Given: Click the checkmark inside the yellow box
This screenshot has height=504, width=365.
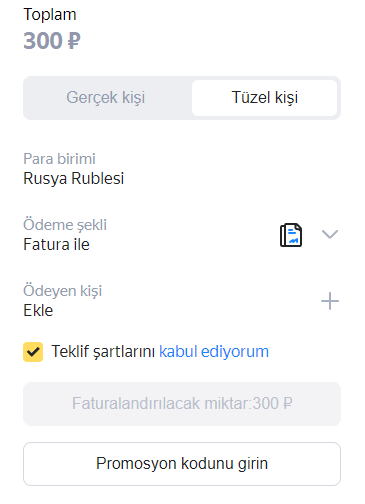Looking at the screenshot, I should [33, 352].
